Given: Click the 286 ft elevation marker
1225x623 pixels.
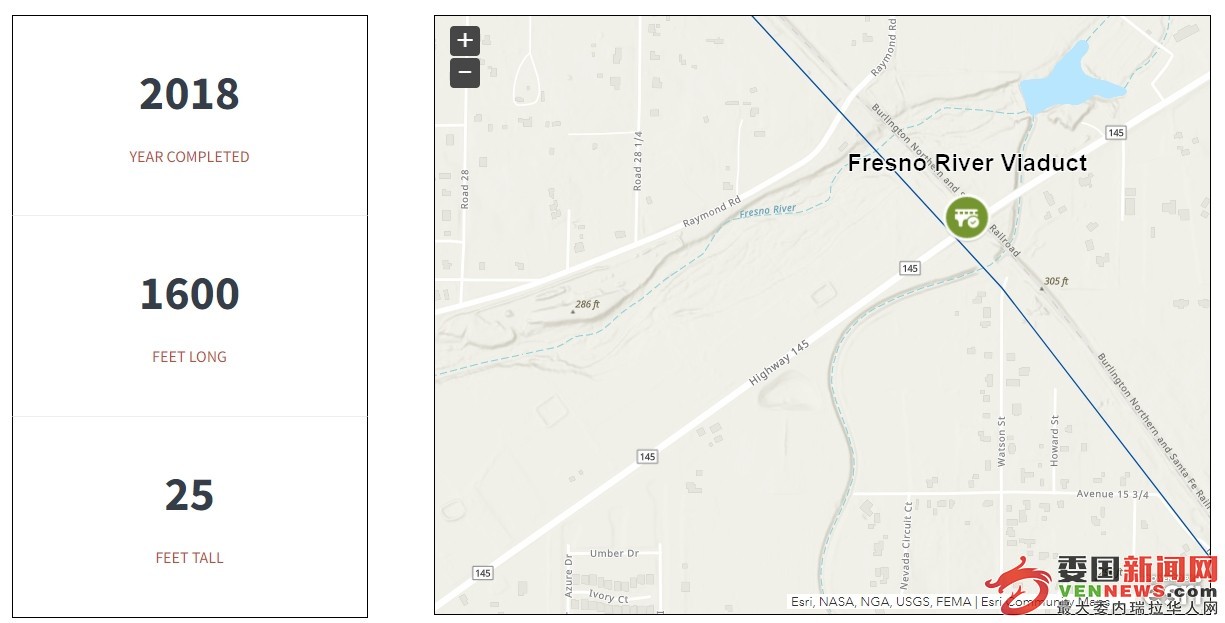Looking at the screenshot, I should (585, 305).
